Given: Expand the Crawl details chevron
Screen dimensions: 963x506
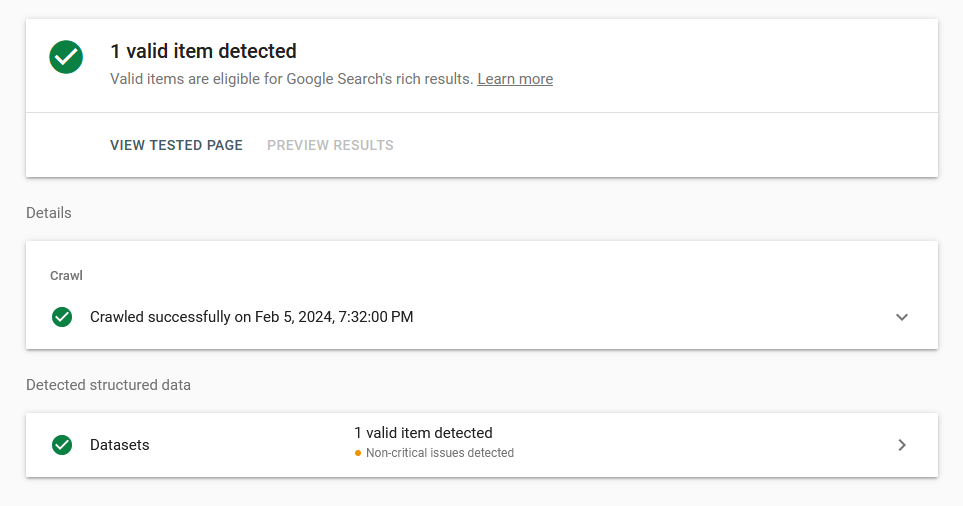Looking at the screenshot, I should point(902,317).
